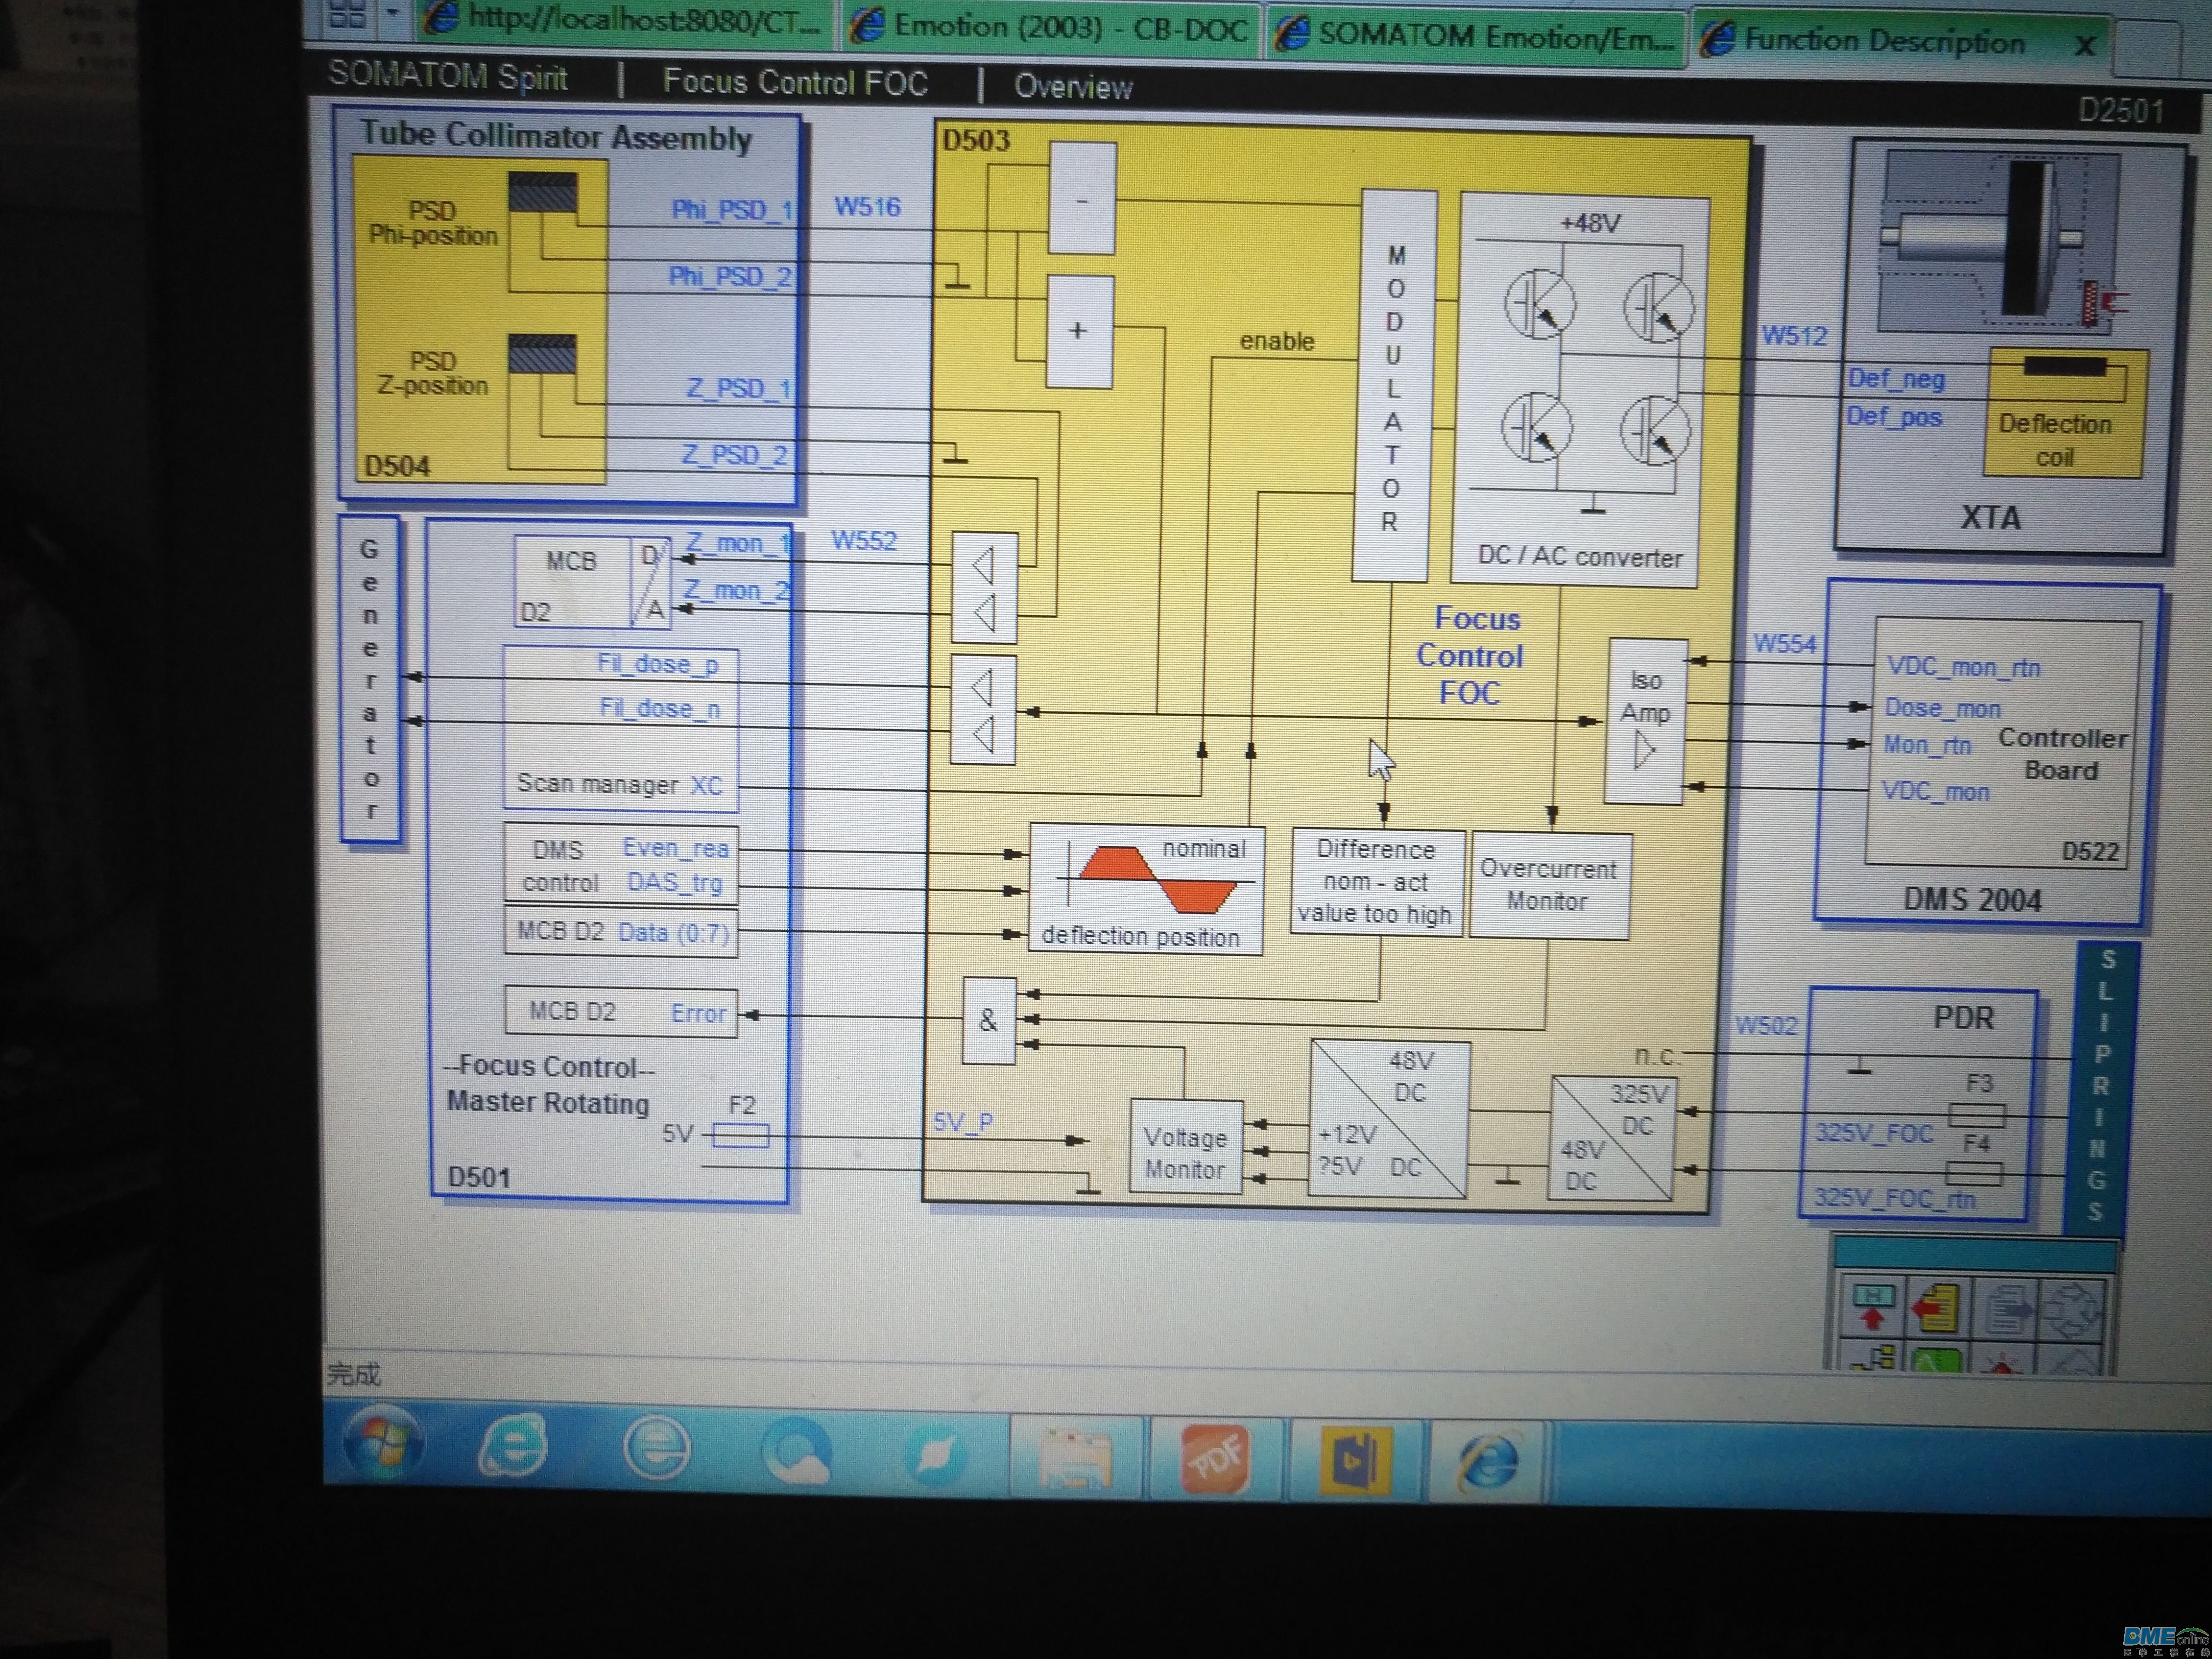Expand the tab list dropdown arrow
Screen dimensions: 2212x1659
tap(393, 14)
